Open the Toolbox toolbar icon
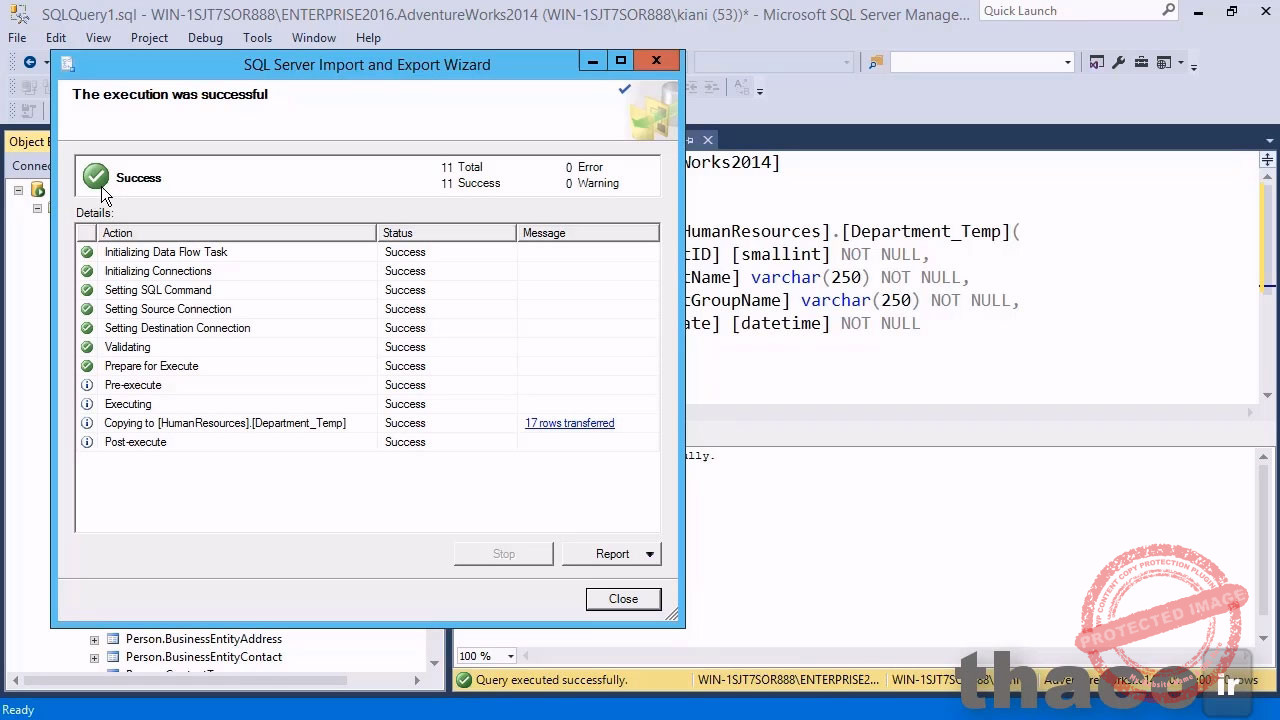This screenshot has height=720, width=1280. pos(1141,62)
